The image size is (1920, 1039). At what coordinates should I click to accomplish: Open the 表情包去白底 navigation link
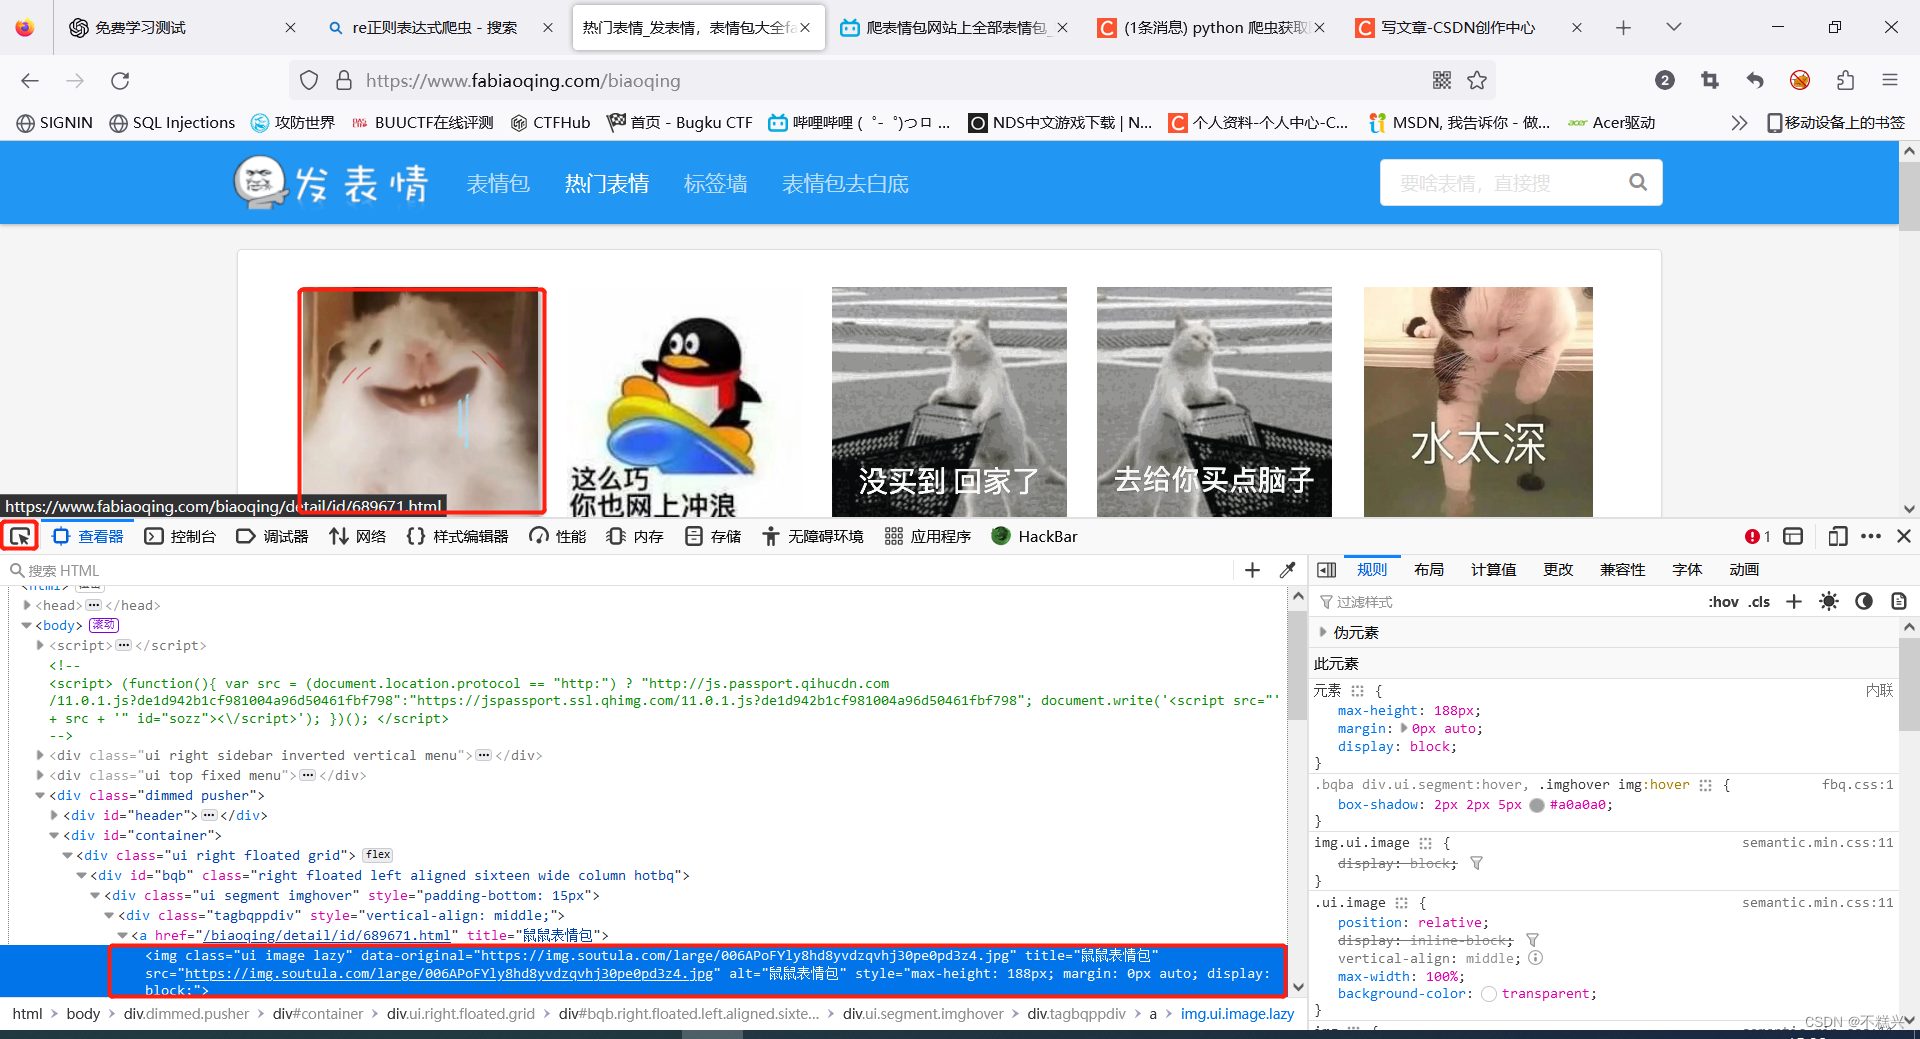click(845, 184)
